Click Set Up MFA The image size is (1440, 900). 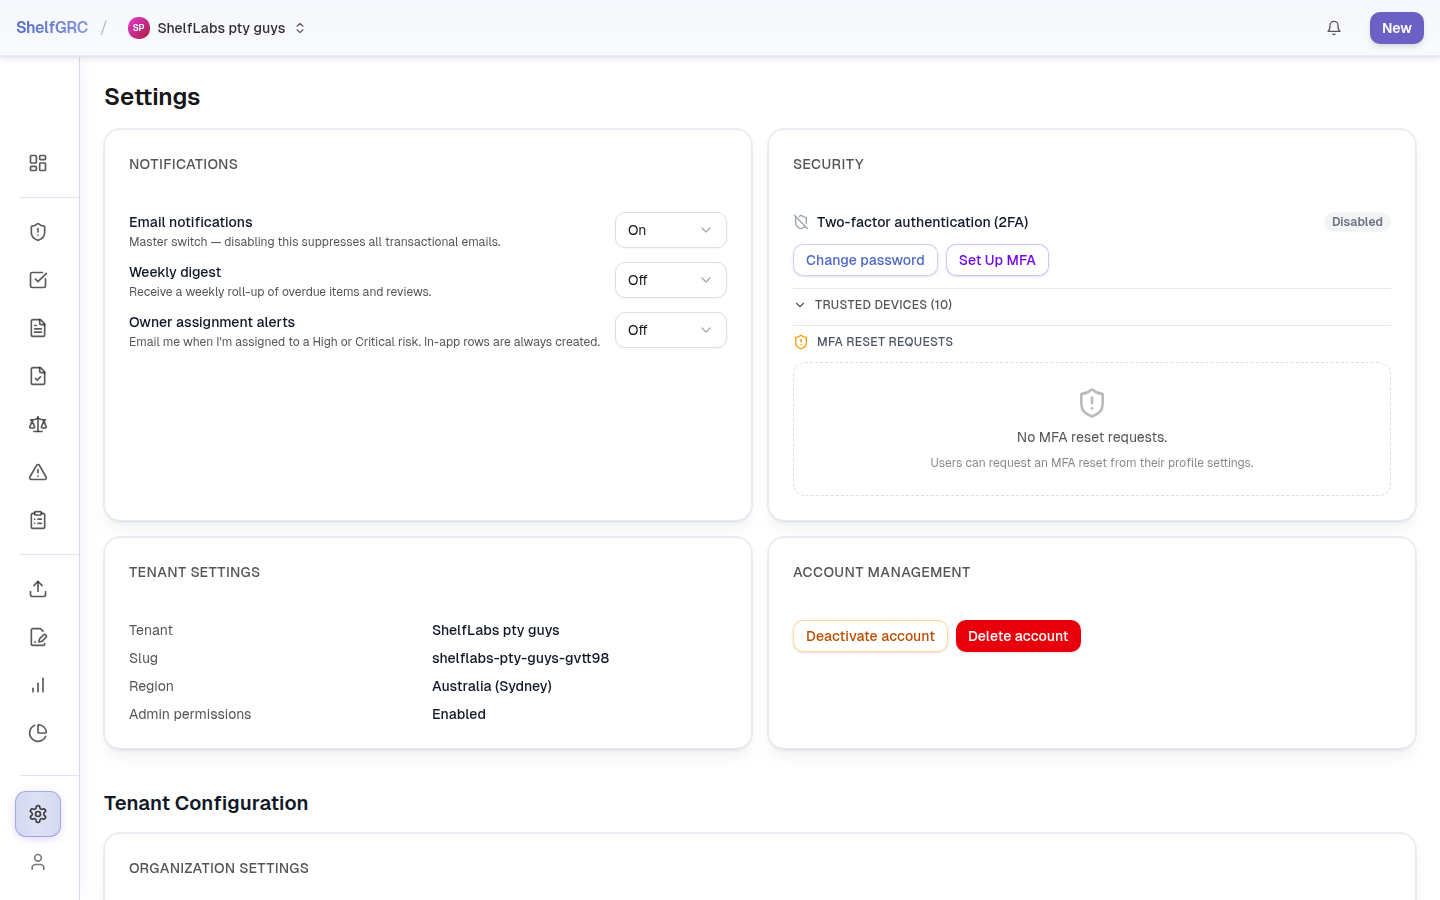[x=997, y=260]
